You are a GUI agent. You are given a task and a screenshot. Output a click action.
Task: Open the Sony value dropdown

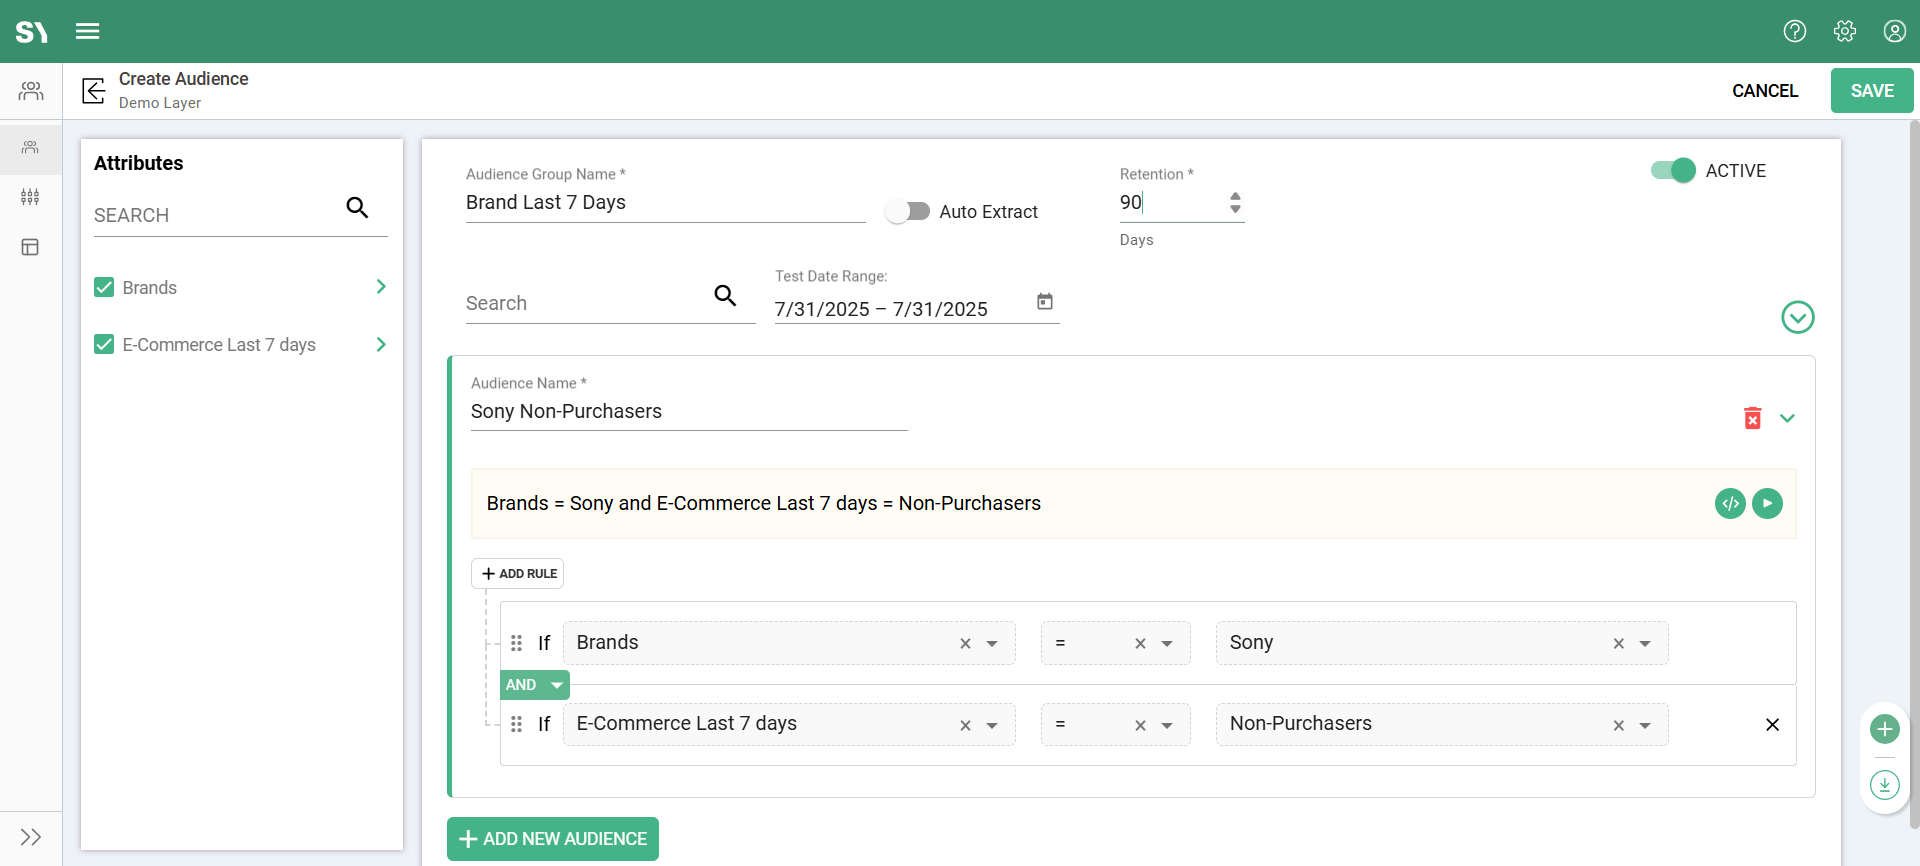[1645, 644]
